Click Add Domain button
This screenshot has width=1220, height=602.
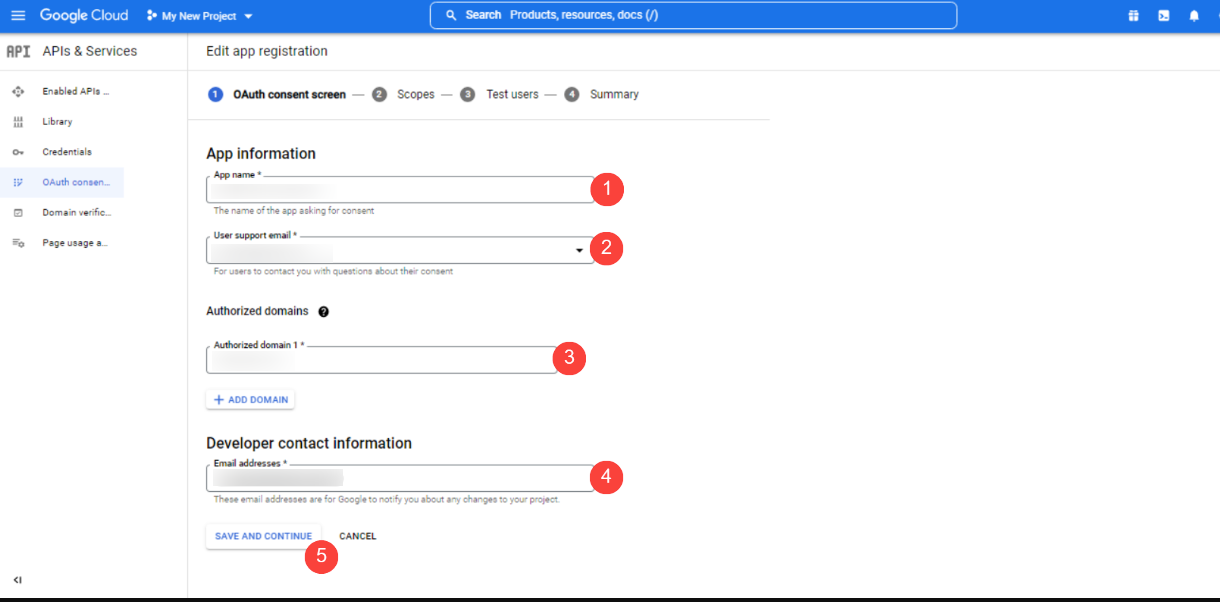tap(250, 400)
